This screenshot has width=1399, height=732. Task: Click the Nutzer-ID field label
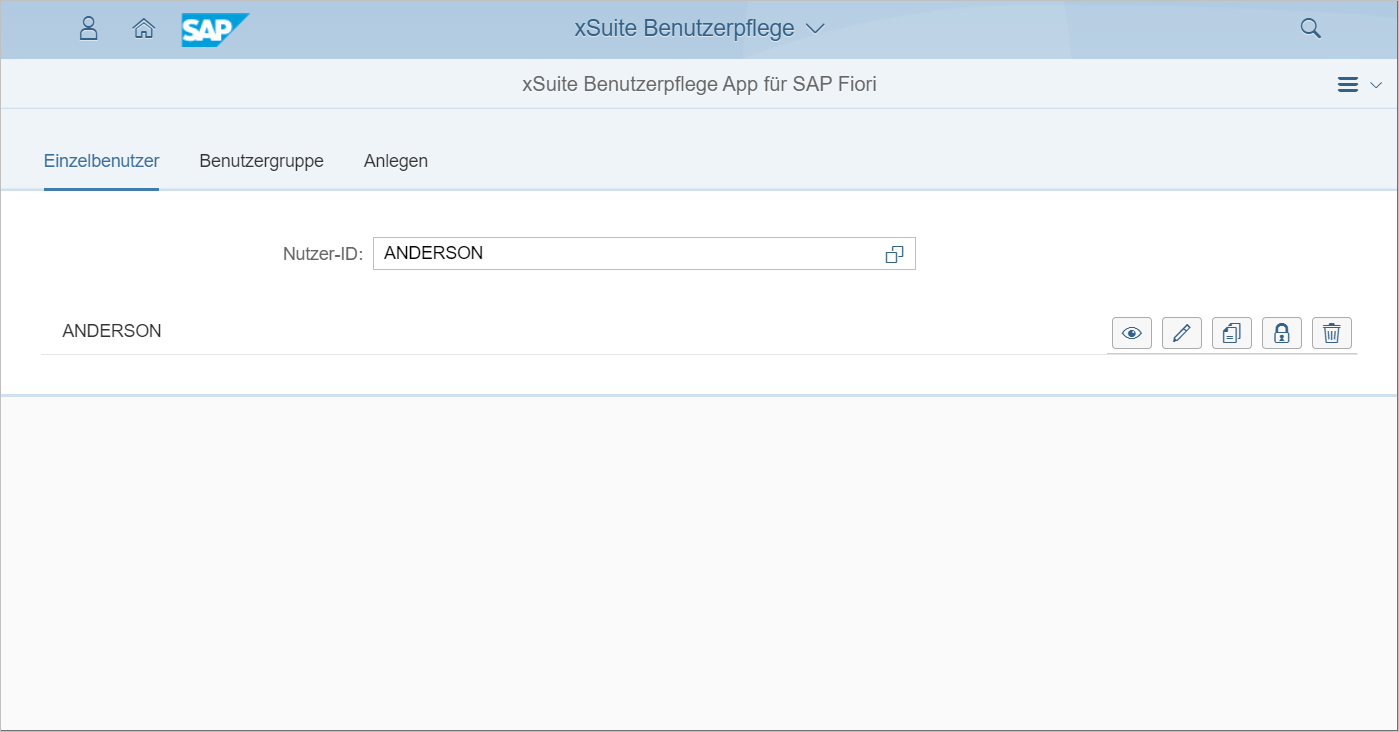(x=322, y=254)
